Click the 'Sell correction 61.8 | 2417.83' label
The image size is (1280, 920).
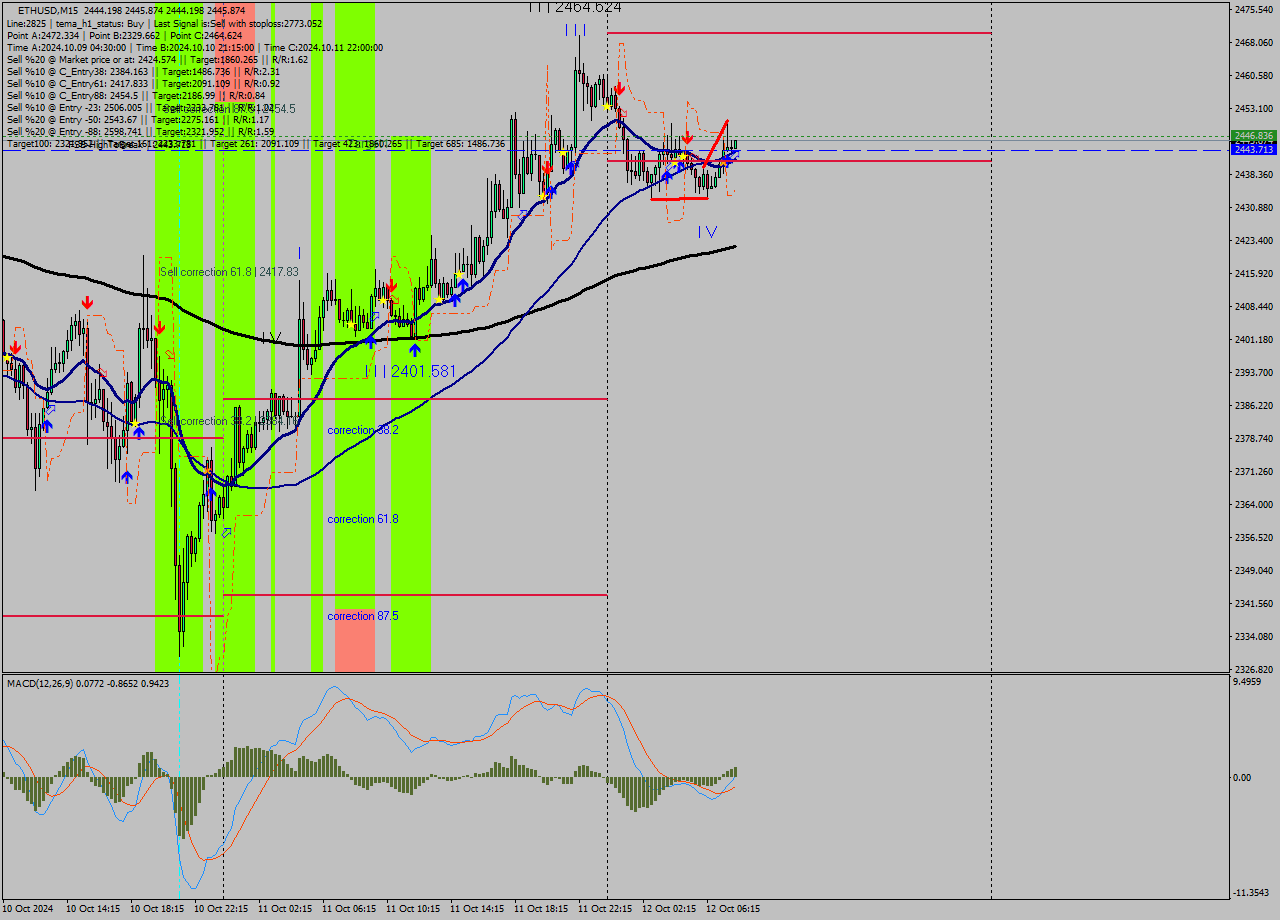click(x=229, y=271)
